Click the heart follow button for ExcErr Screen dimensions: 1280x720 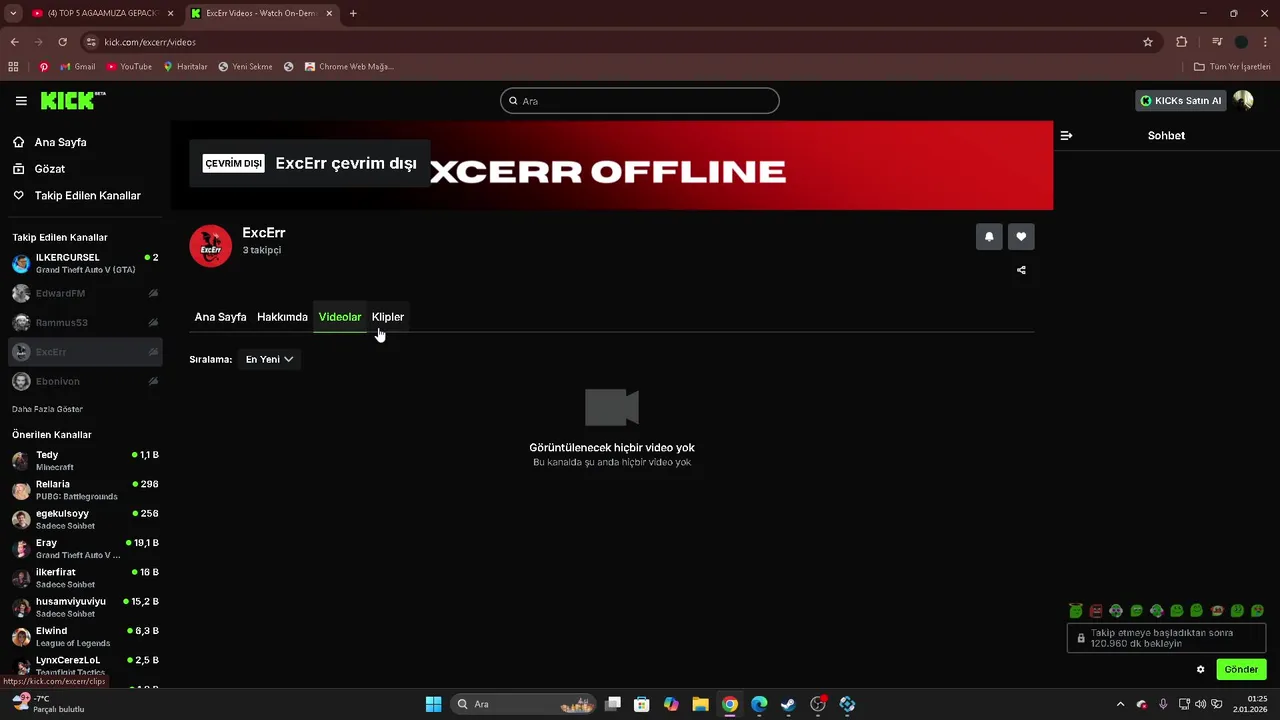tap(1021, 237)
